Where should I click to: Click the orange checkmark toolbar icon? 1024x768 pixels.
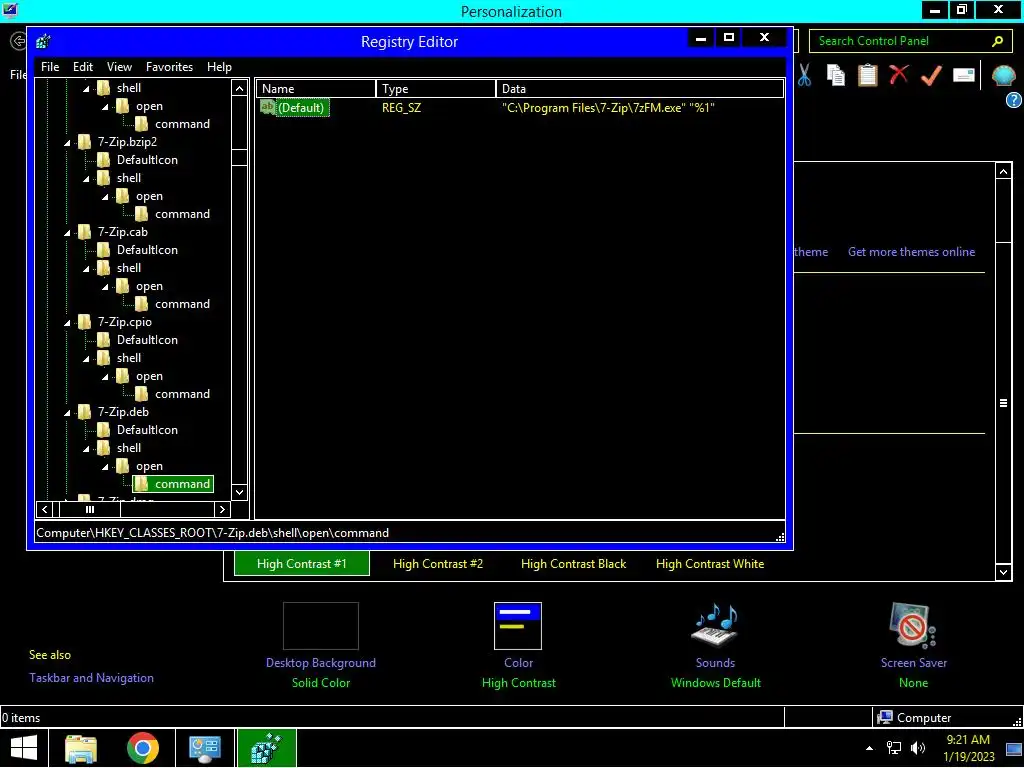(931, 75)
